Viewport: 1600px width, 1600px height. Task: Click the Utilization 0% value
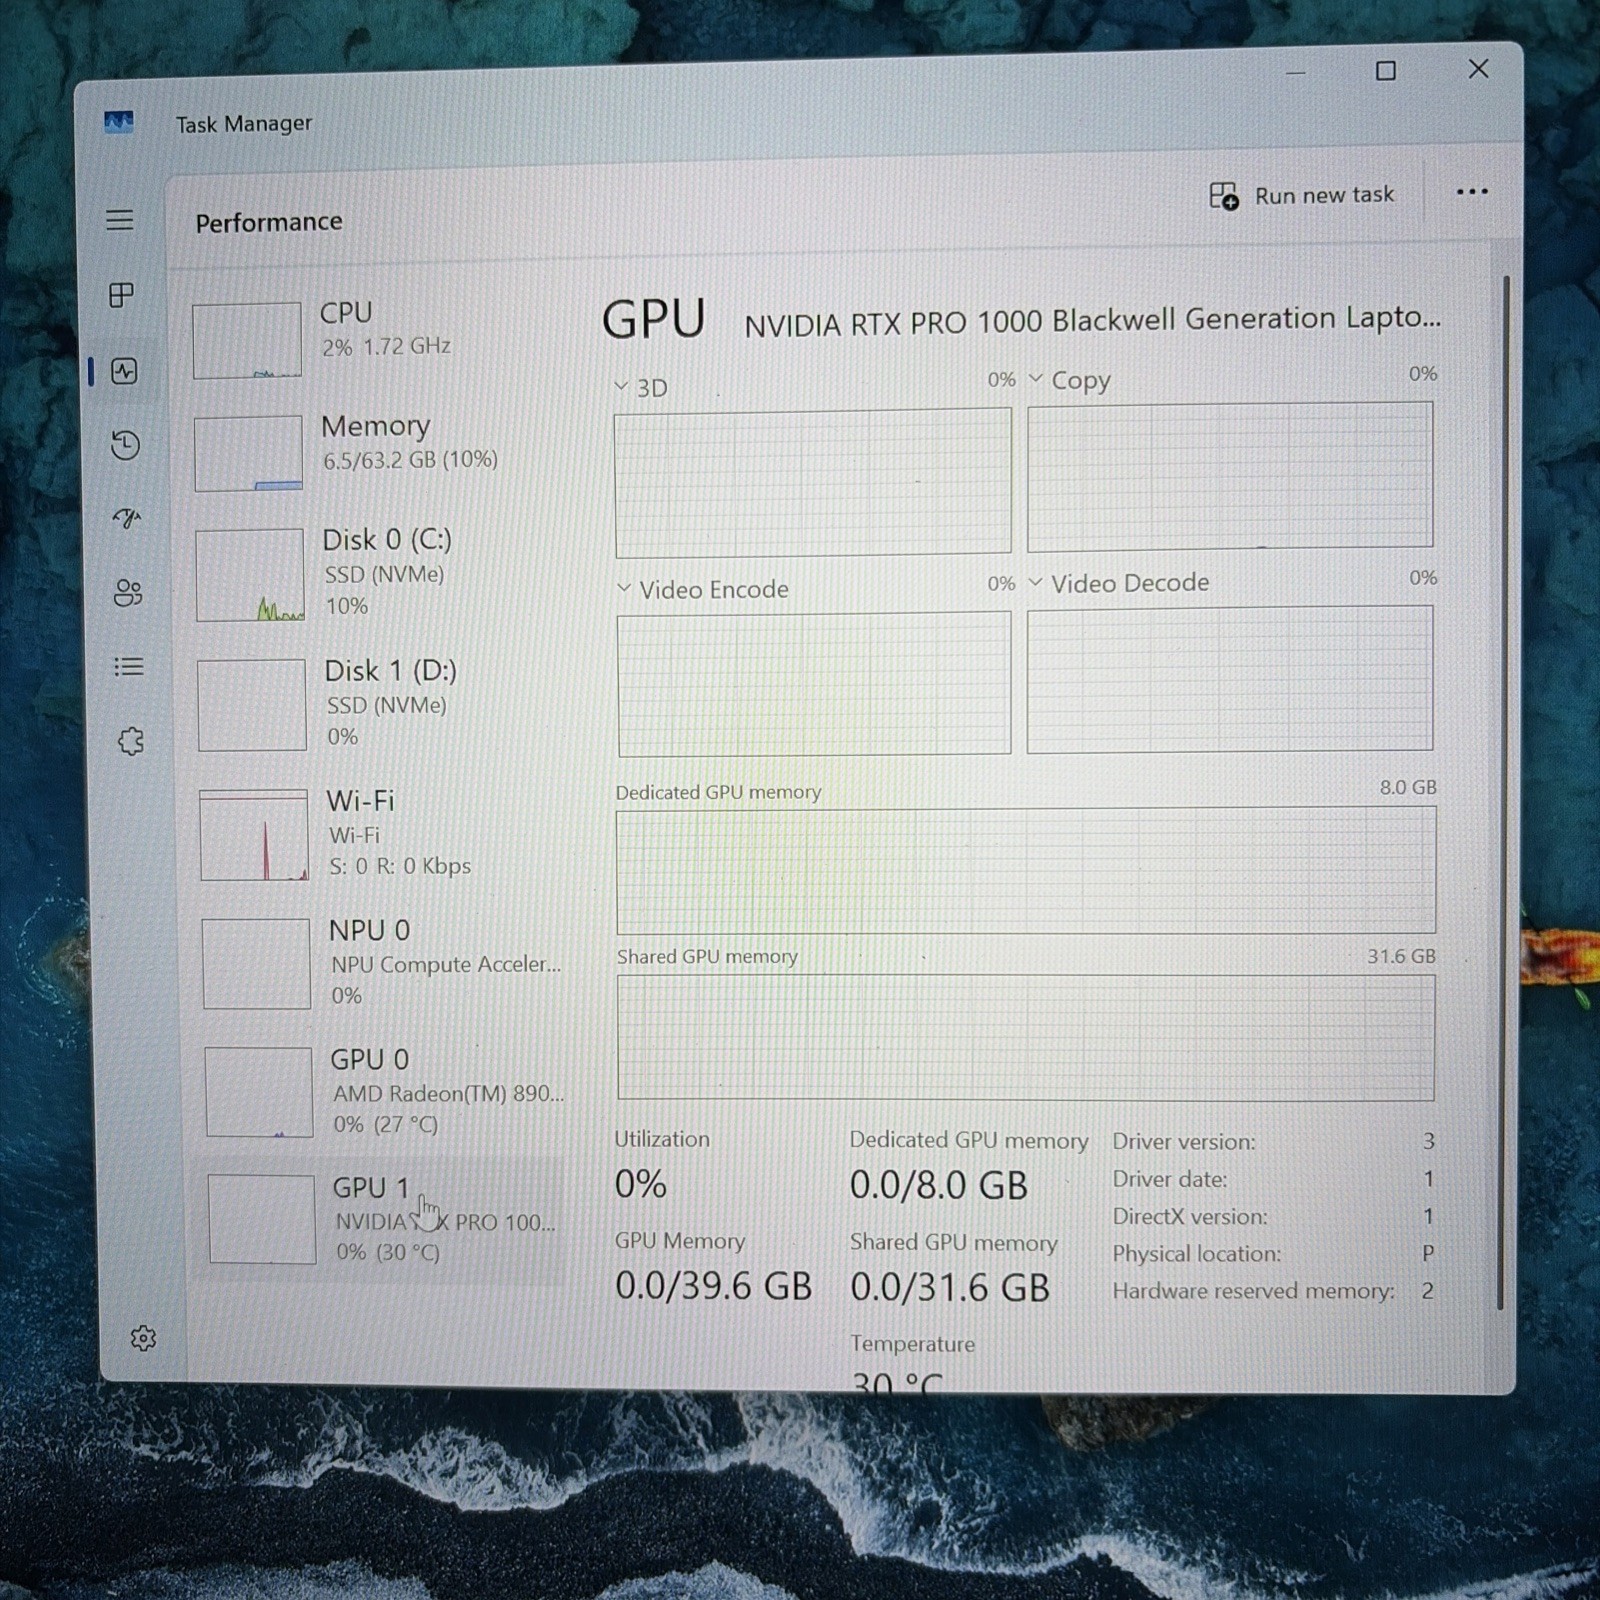click(641, 1185)
